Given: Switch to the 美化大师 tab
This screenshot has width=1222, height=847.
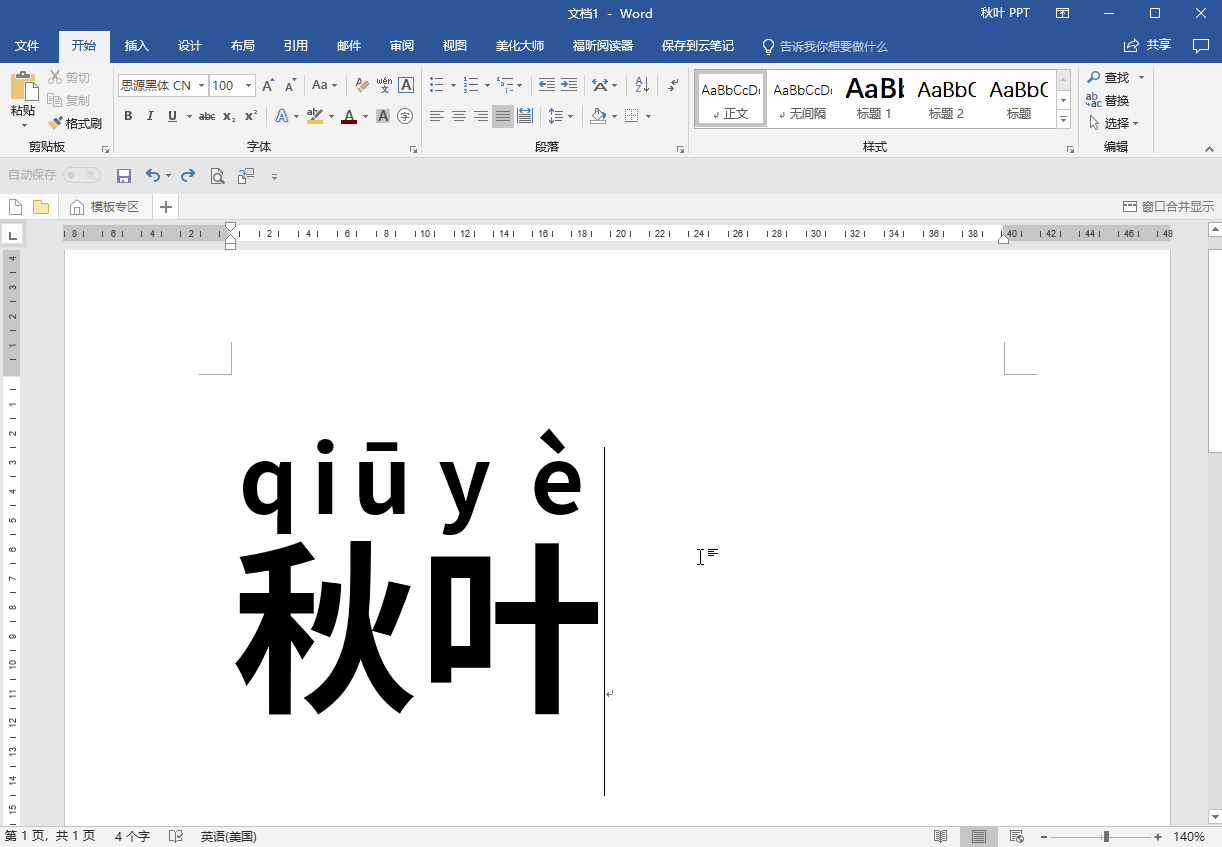Looking at the screenshot, I should [519, 46].
